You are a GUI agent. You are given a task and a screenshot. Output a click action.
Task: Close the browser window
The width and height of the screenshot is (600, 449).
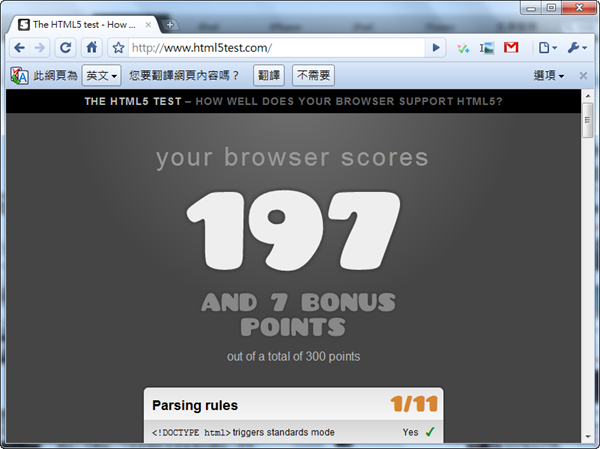pyautogui.click(x=579, y=8)
